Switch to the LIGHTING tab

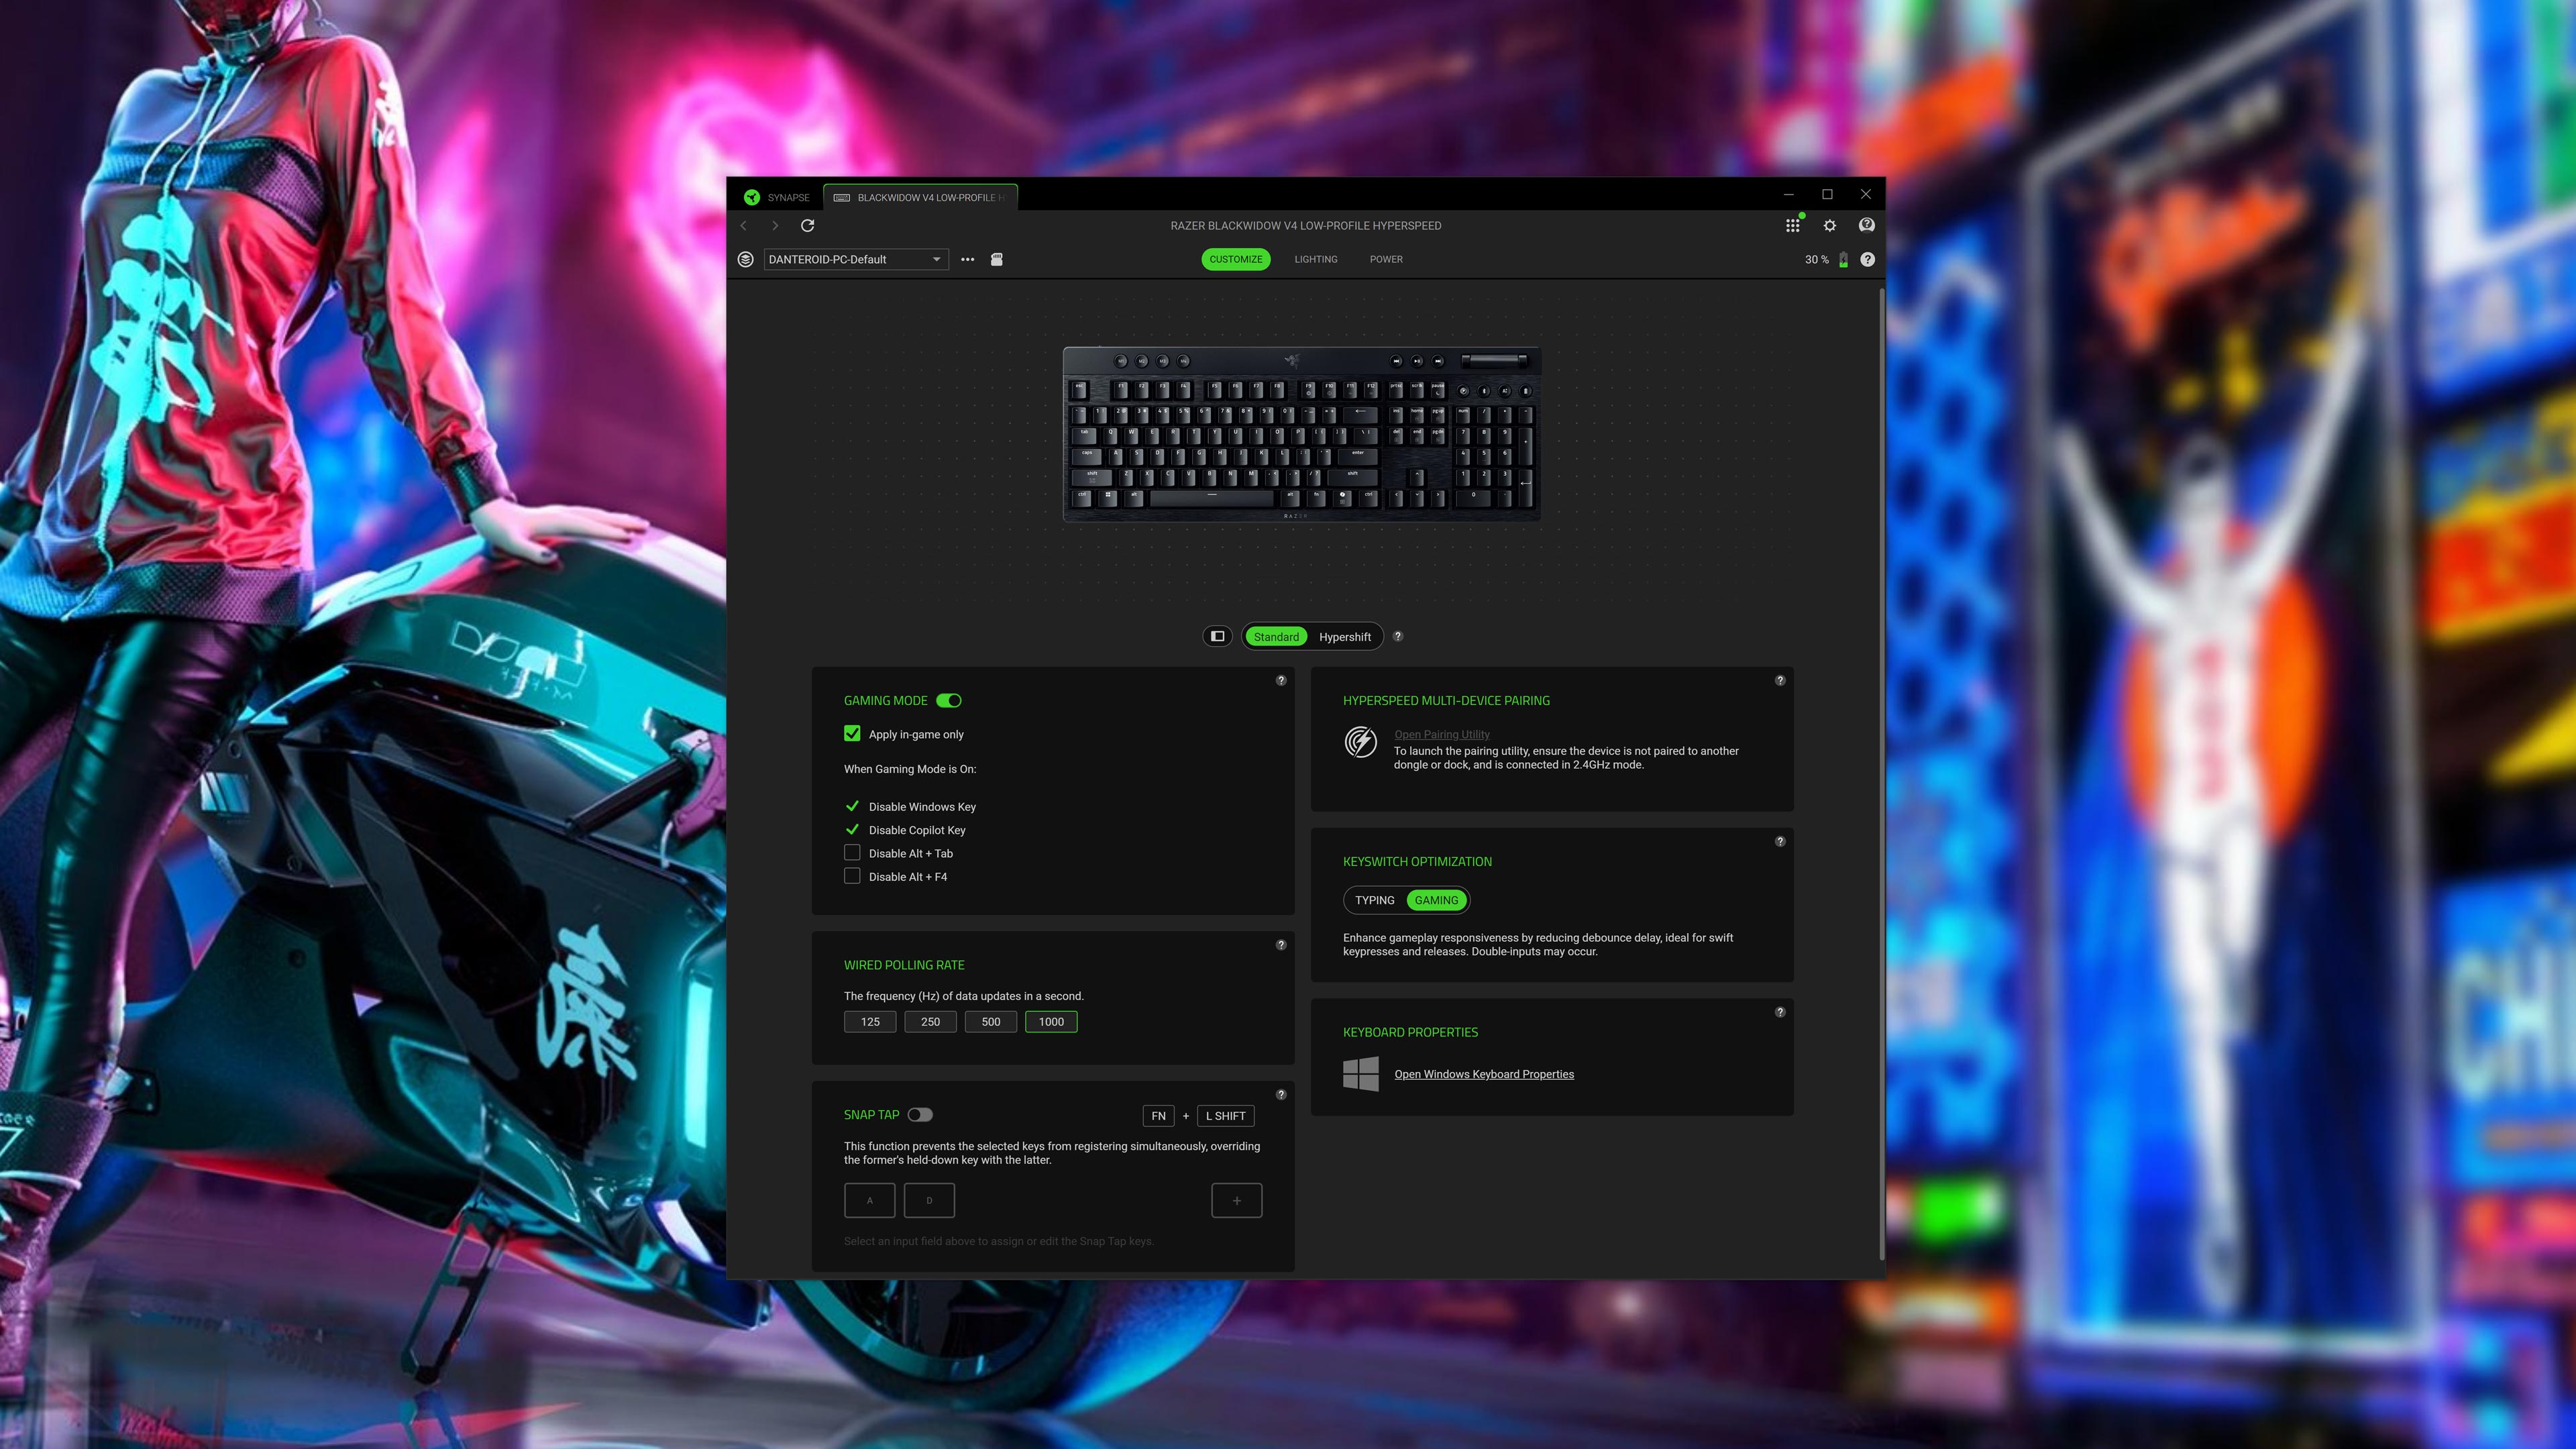point(1316,259)
